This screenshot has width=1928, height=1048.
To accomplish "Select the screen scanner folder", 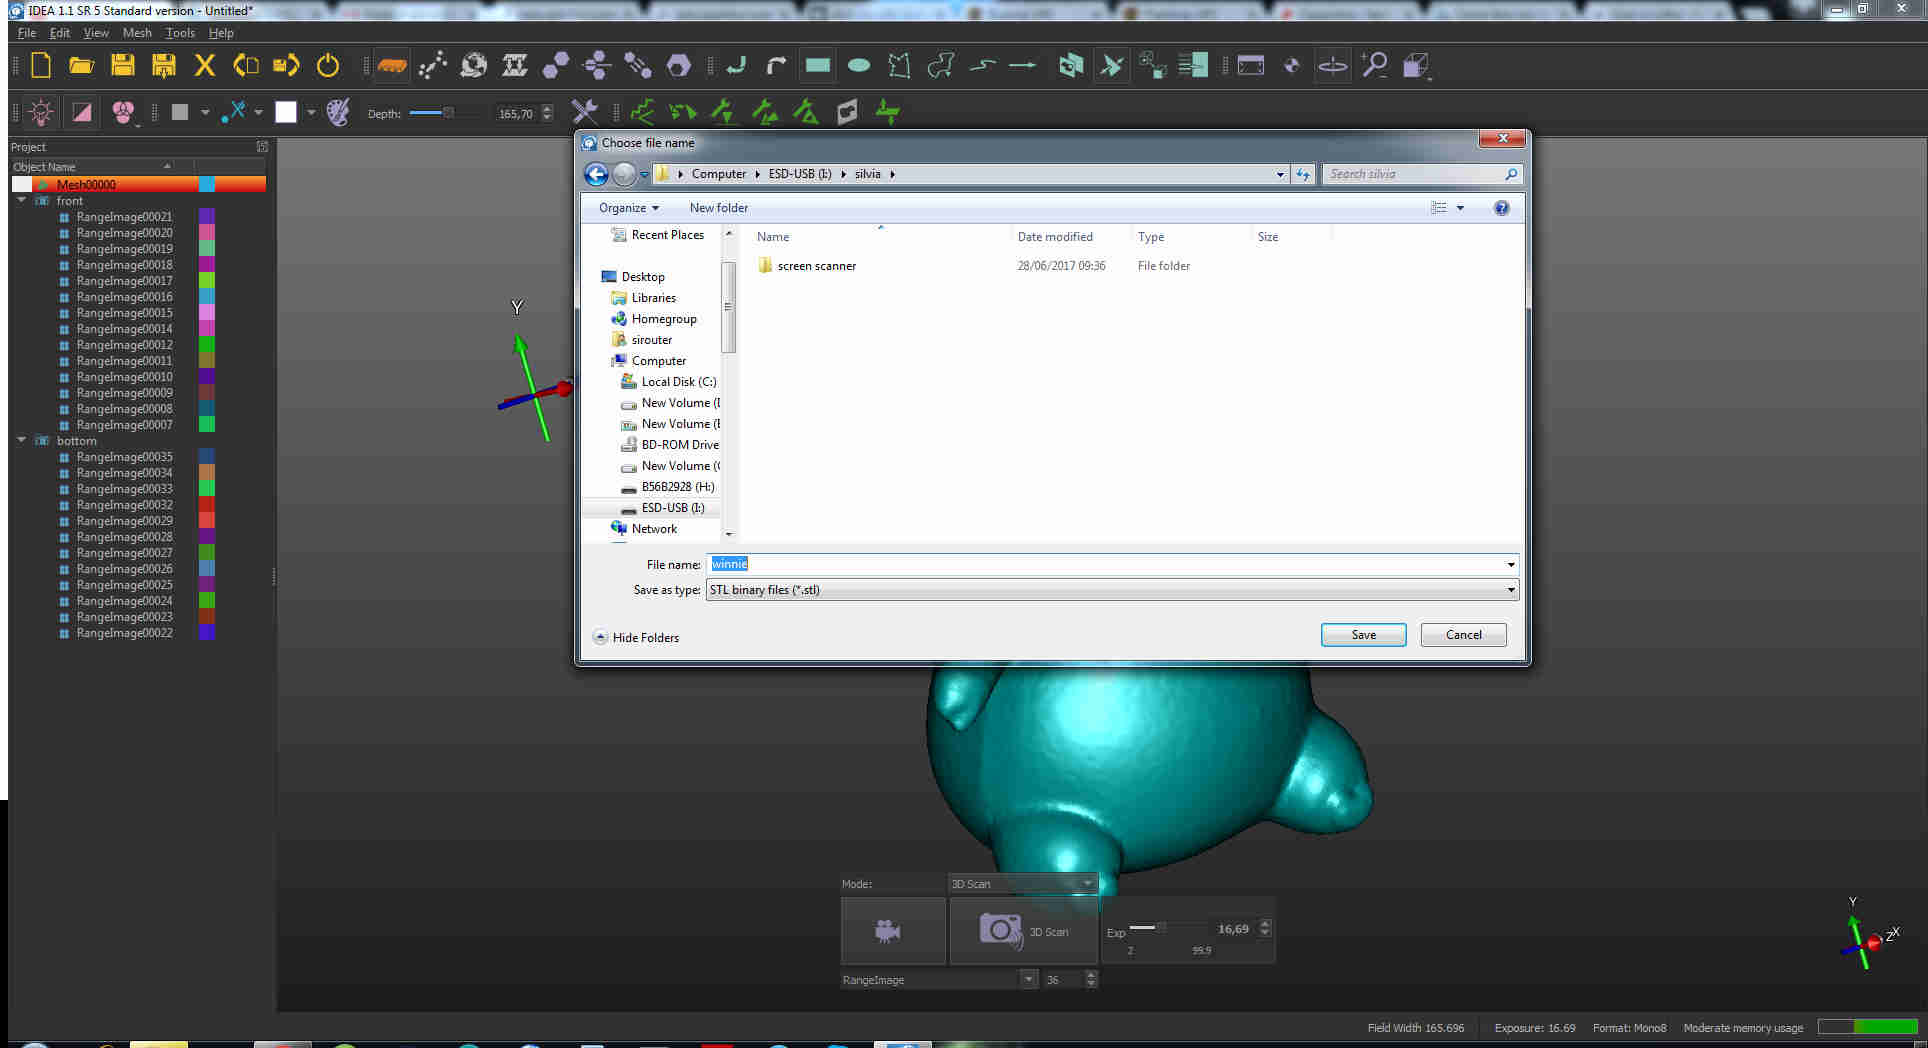I will (816, 266).
